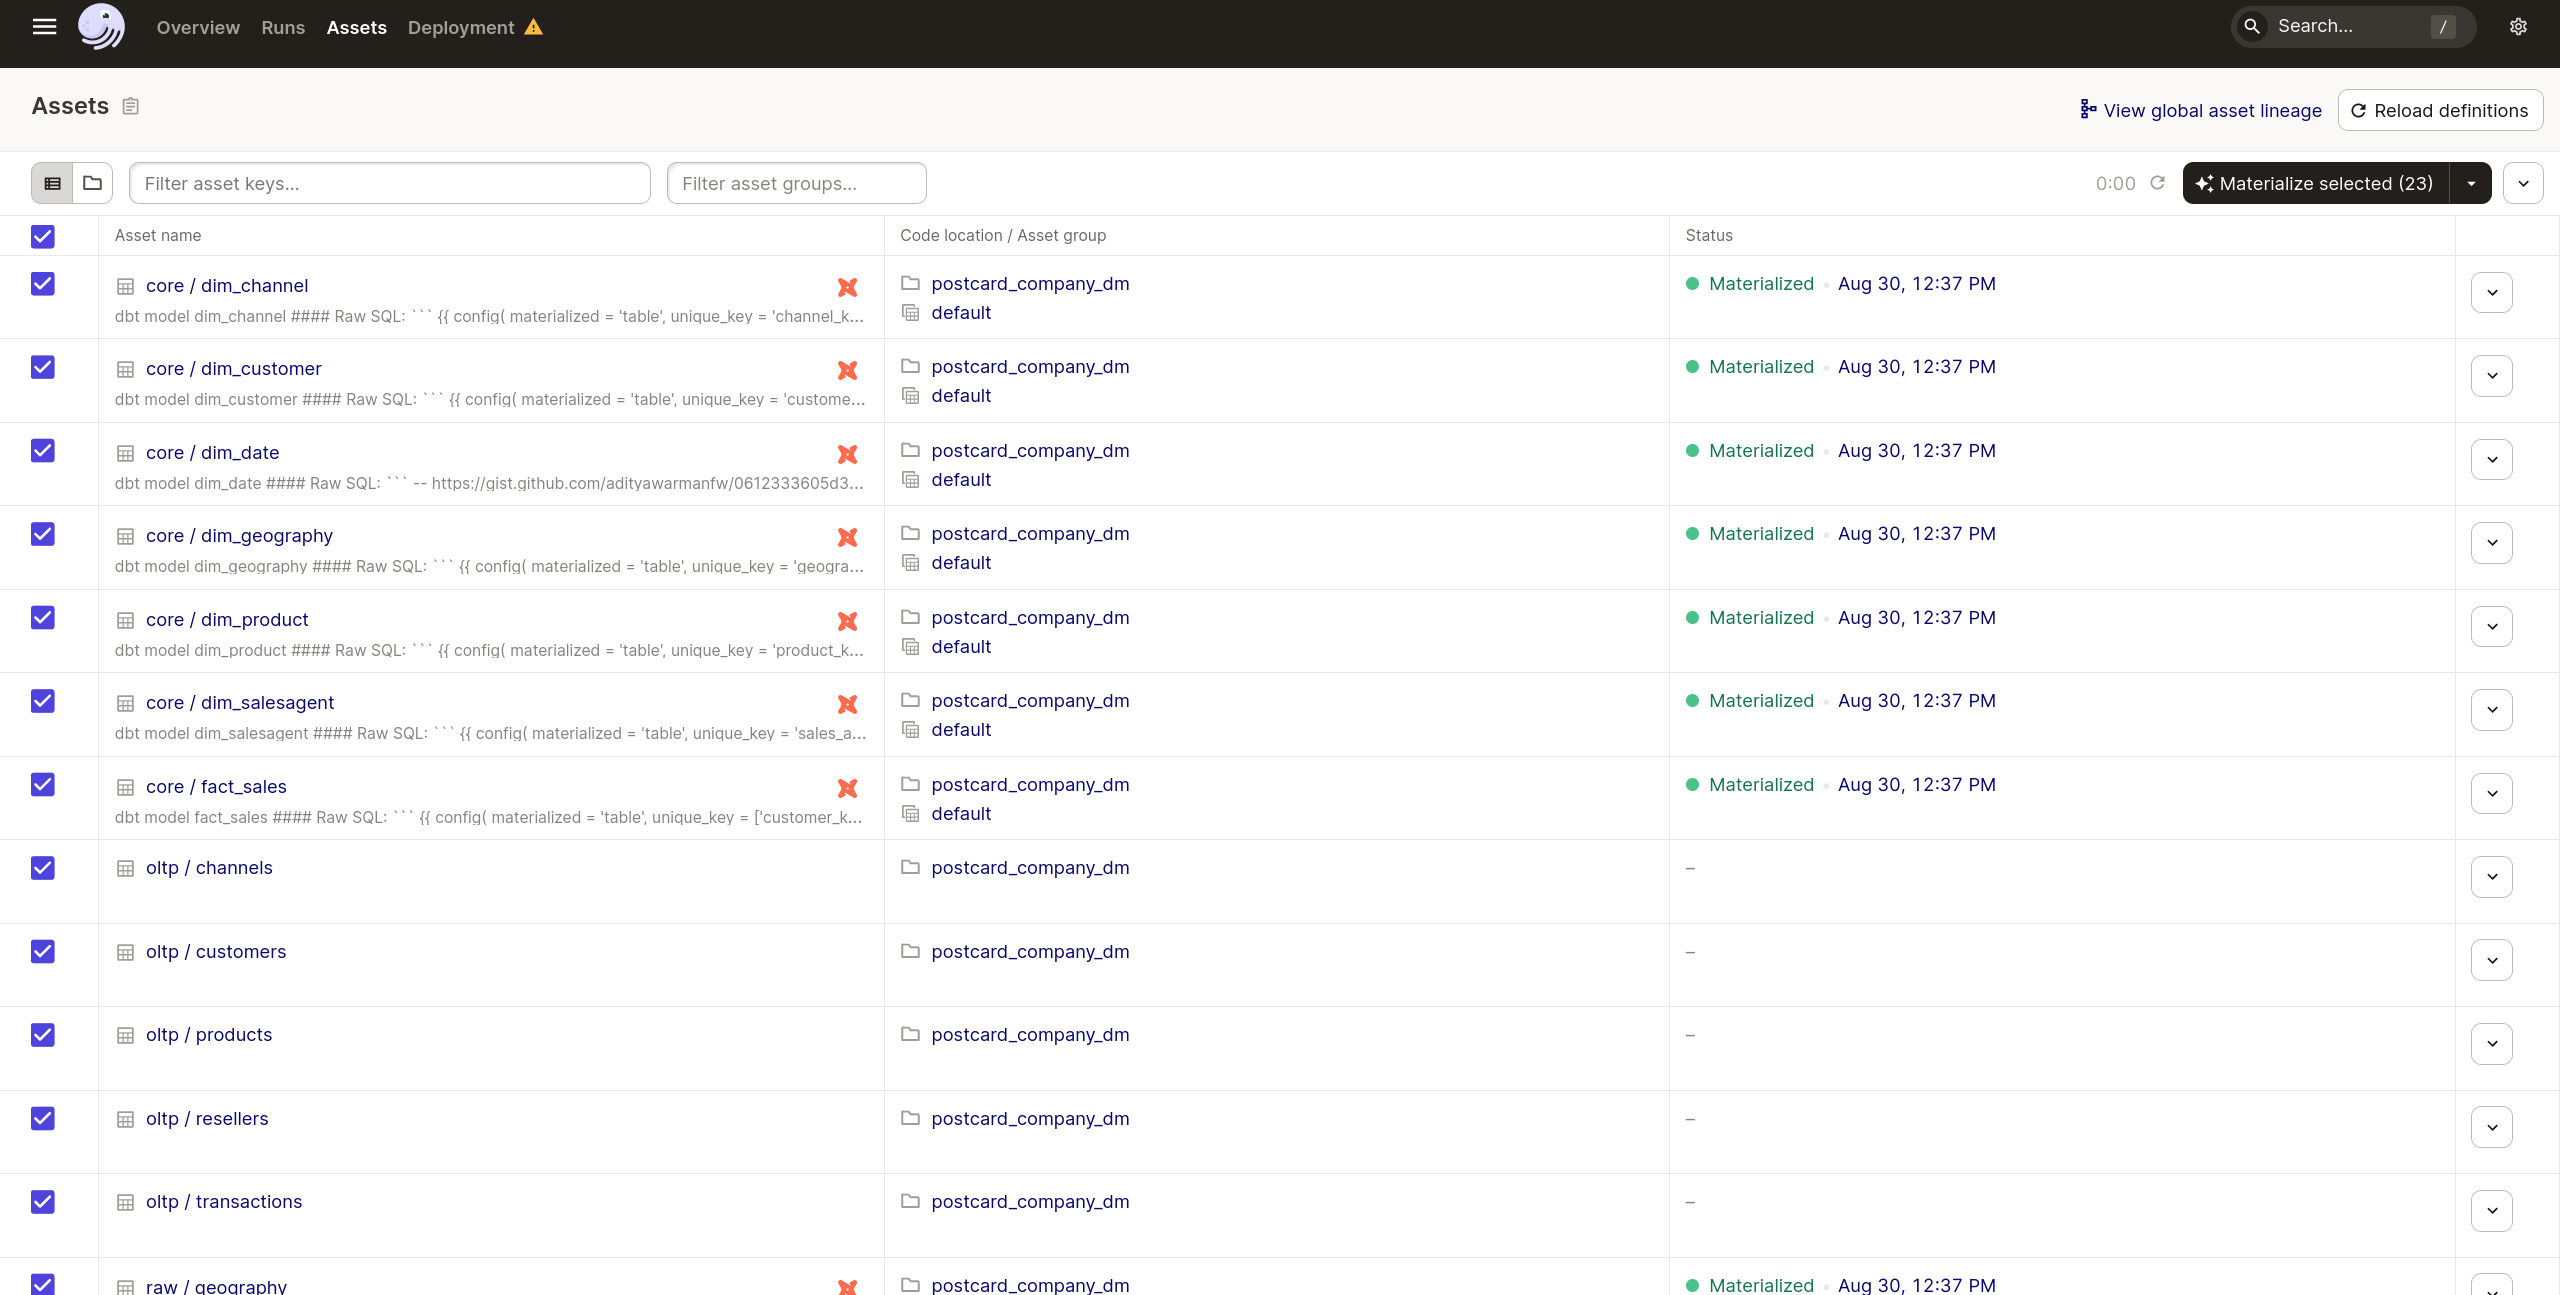Switch to folder view icon
The height and width of the screenshot is (1295, 2560).
coord(93,183)
